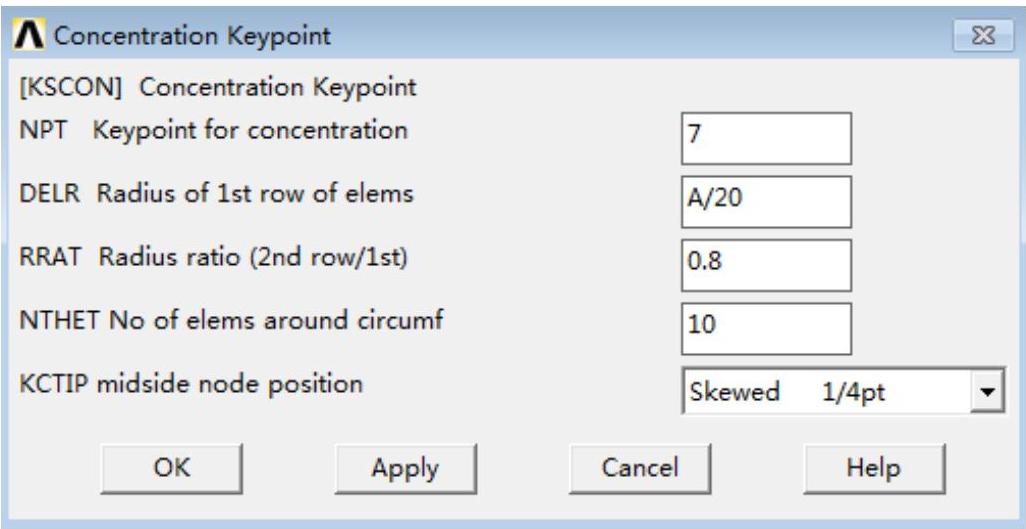Click the Apply button
Image resolution: width=1026 pixels, height=529 pixels.
[x=404, y=467]
